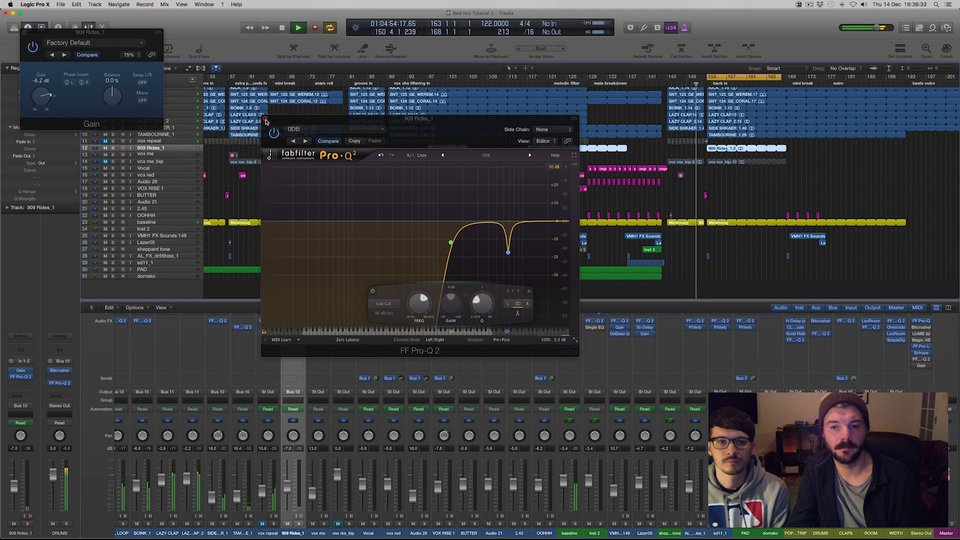Toggle the band enable power icon in Pro-Q 2
This screenshot has height=540, width=960.
click(x=372, y=291)
